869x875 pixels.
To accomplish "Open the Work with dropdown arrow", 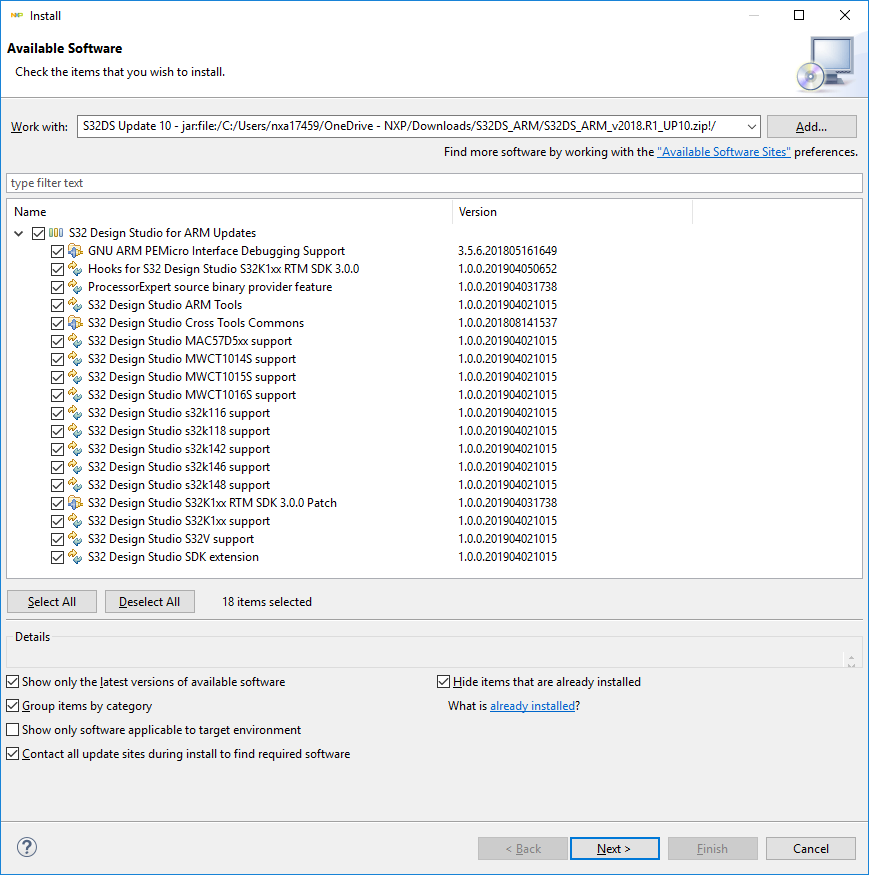I will point(751,127).
